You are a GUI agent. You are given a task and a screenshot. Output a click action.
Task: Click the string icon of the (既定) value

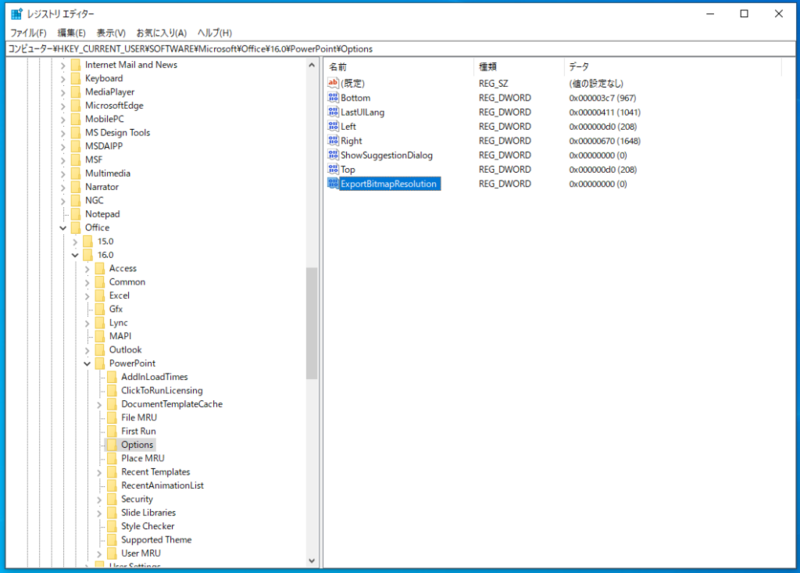click(x=333, y=83)
